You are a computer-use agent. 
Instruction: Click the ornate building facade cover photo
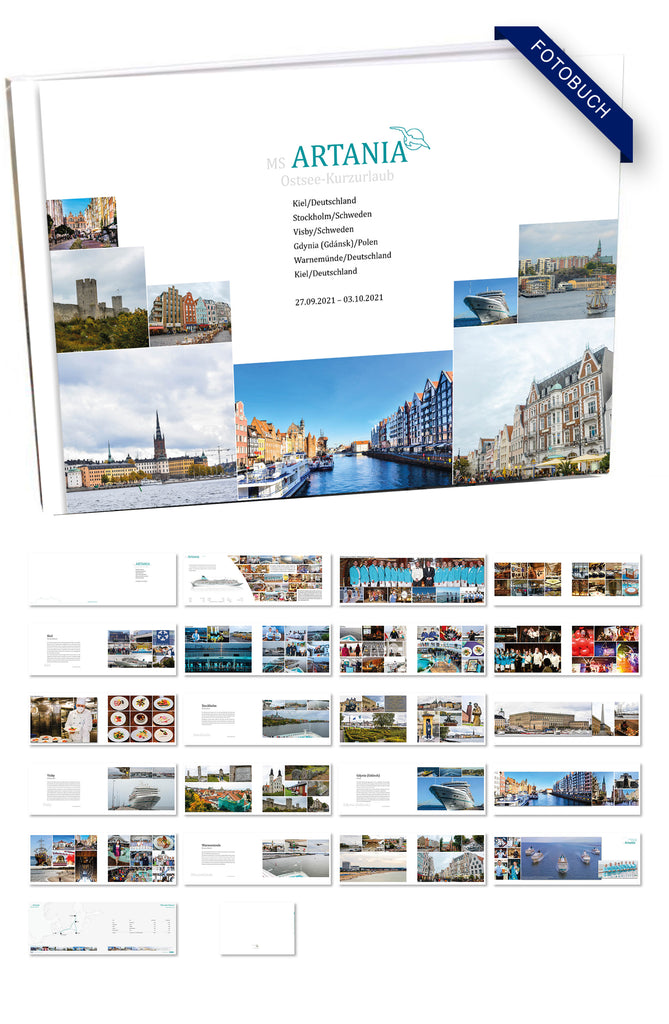click(x=533, y=401)
